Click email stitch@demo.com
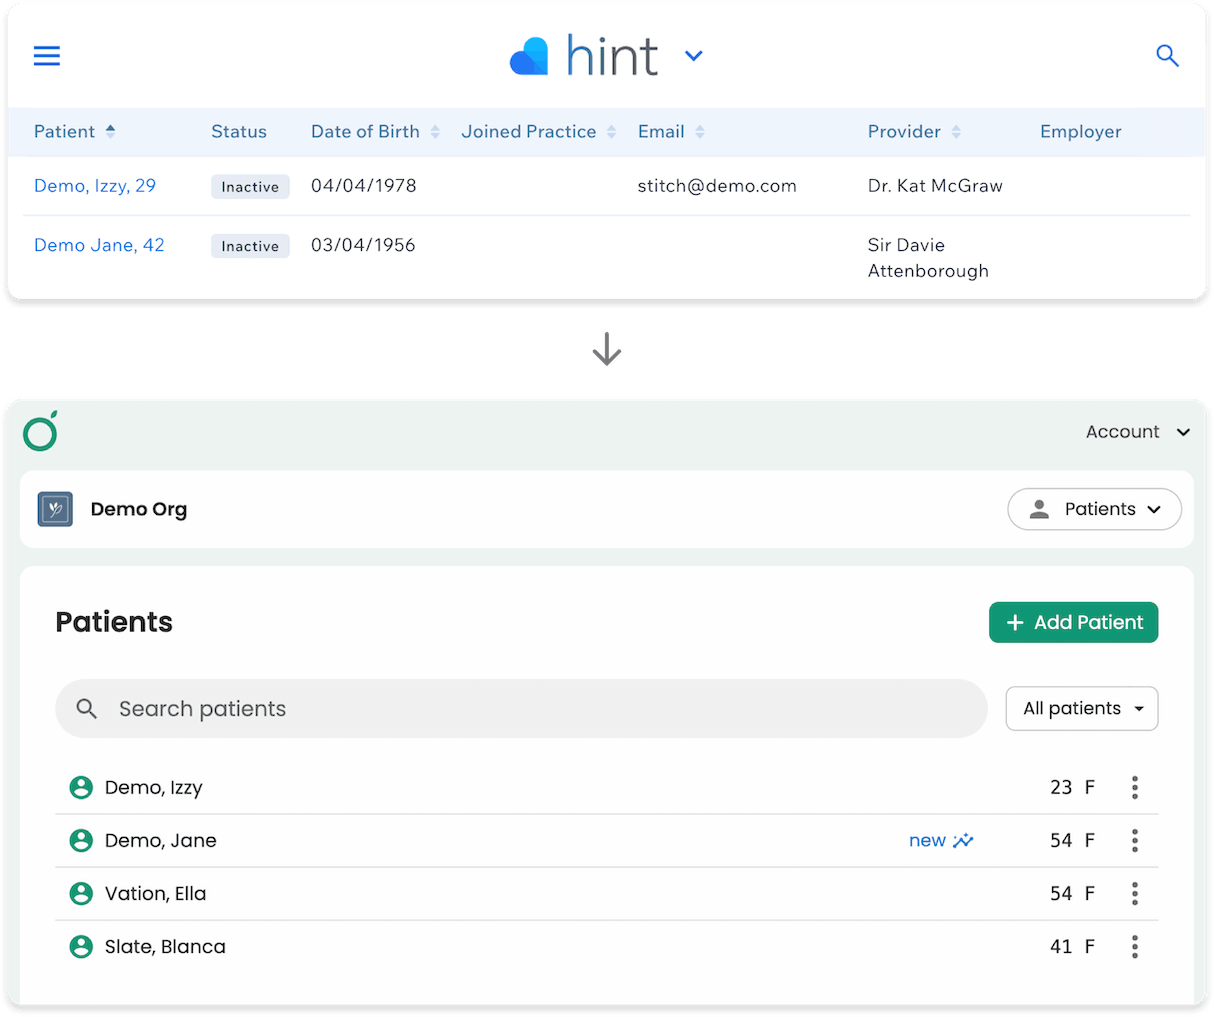This screenshot has height=1017, width=1214. click(x=717, y=186)
